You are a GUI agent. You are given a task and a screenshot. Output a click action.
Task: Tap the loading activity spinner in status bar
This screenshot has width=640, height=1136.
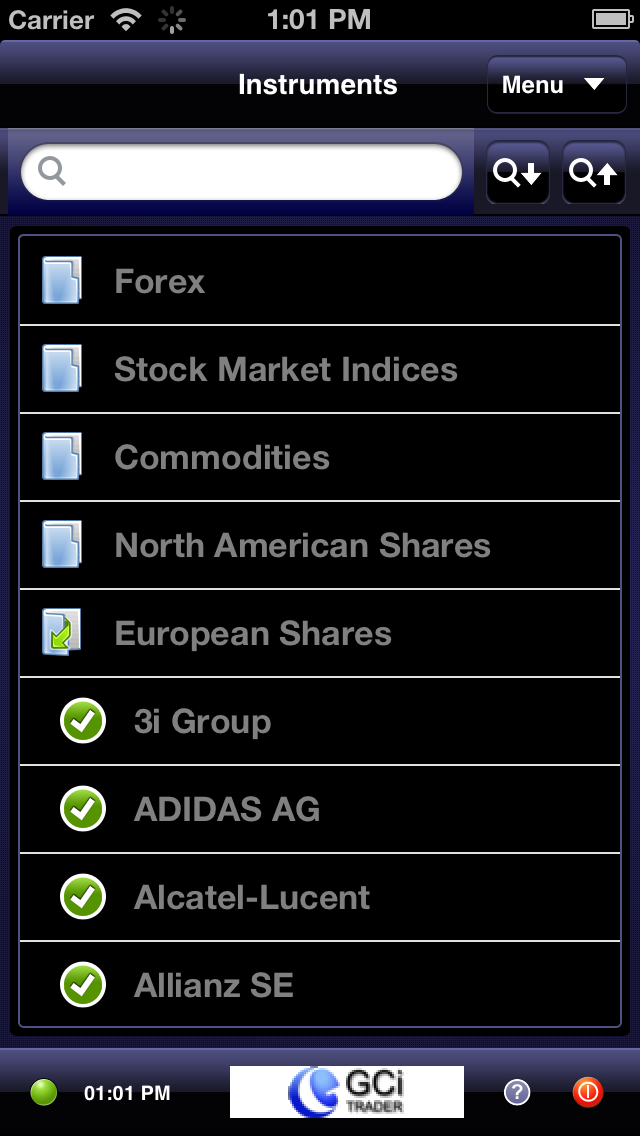[174, 19]
